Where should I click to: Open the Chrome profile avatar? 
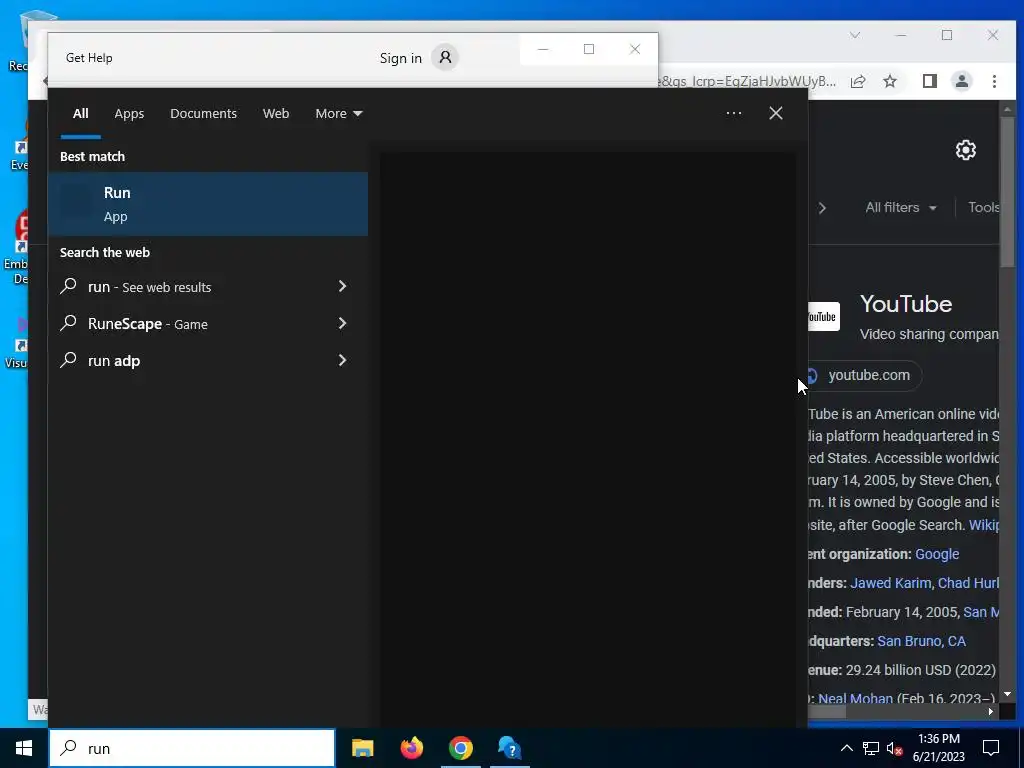pyautogui.click(x=961, y=81)
